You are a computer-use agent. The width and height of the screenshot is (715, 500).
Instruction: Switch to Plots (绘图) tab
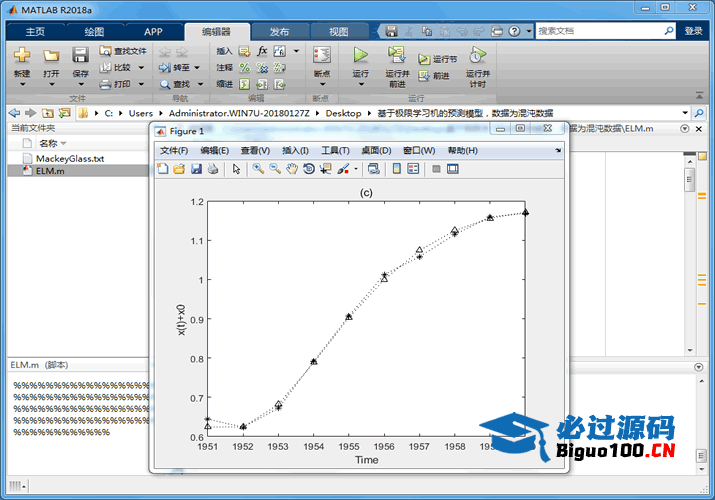click(94, 31)
